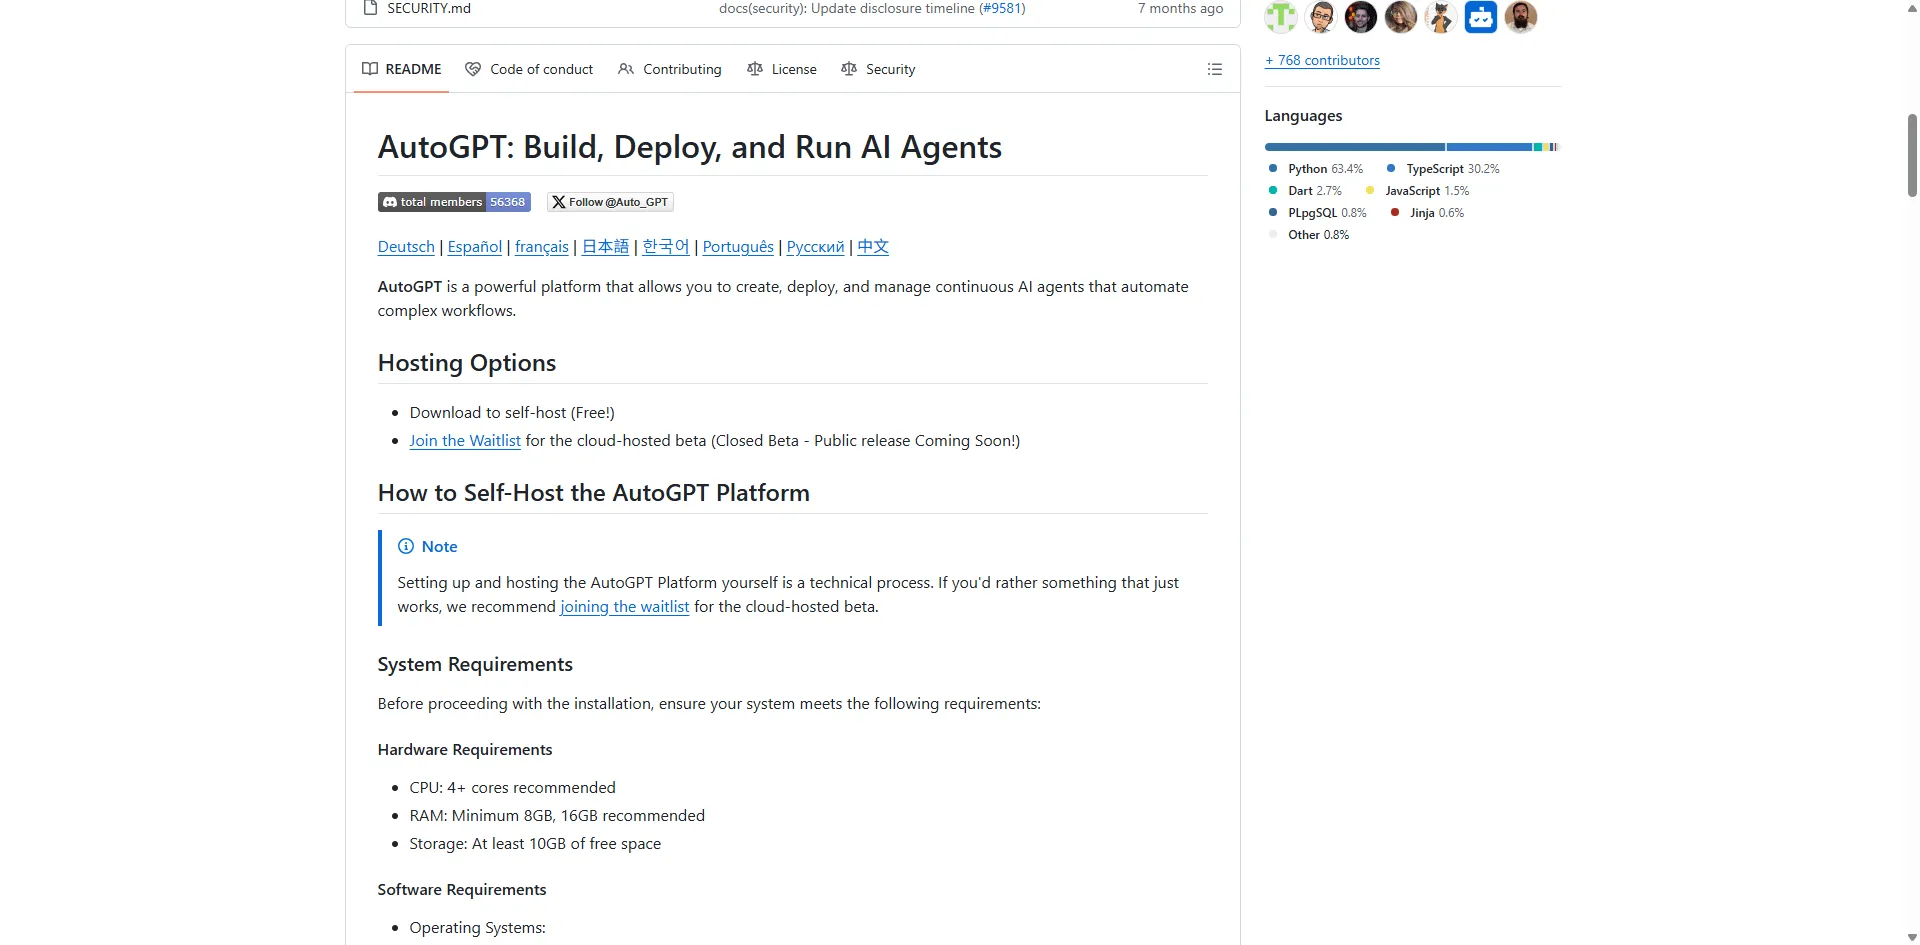
Task: Click the Join the Waitlist link
Action: 465,441
